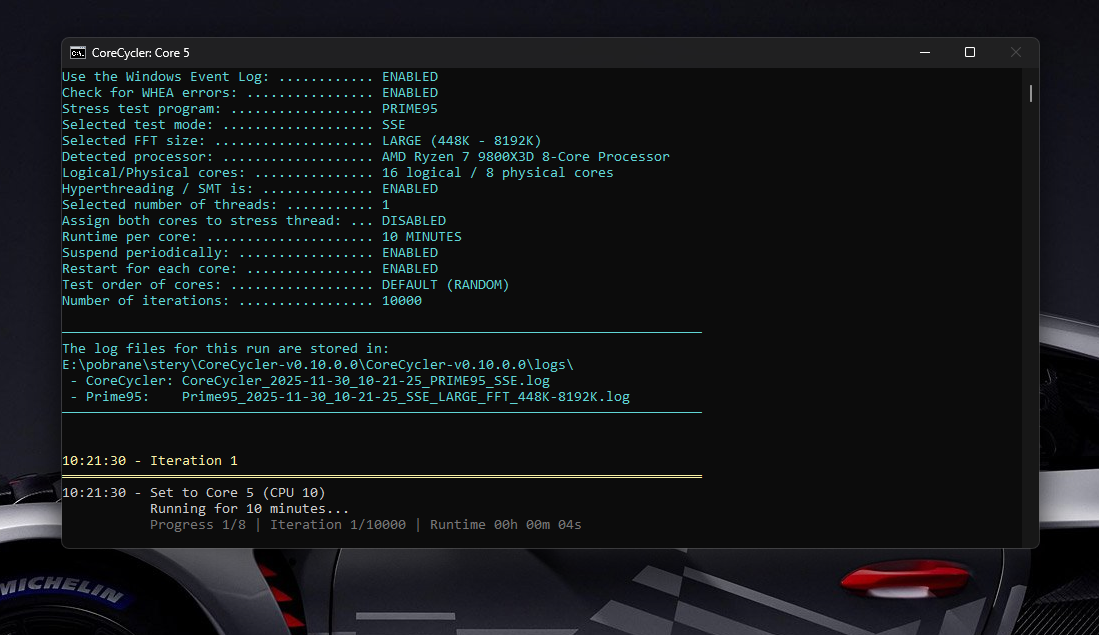1099x635 pixels.
Task: Click the AMD Ryzen 7 9800X3D processor text
Action: pos(525,156)
